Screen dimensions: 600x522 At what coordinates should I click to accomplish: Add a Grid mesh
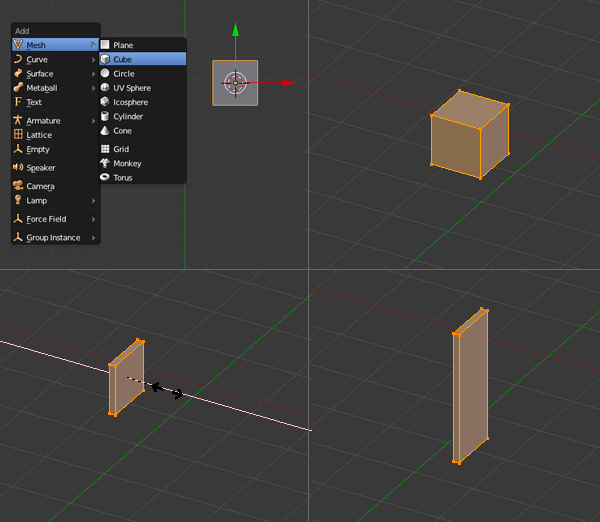[143, 149]
